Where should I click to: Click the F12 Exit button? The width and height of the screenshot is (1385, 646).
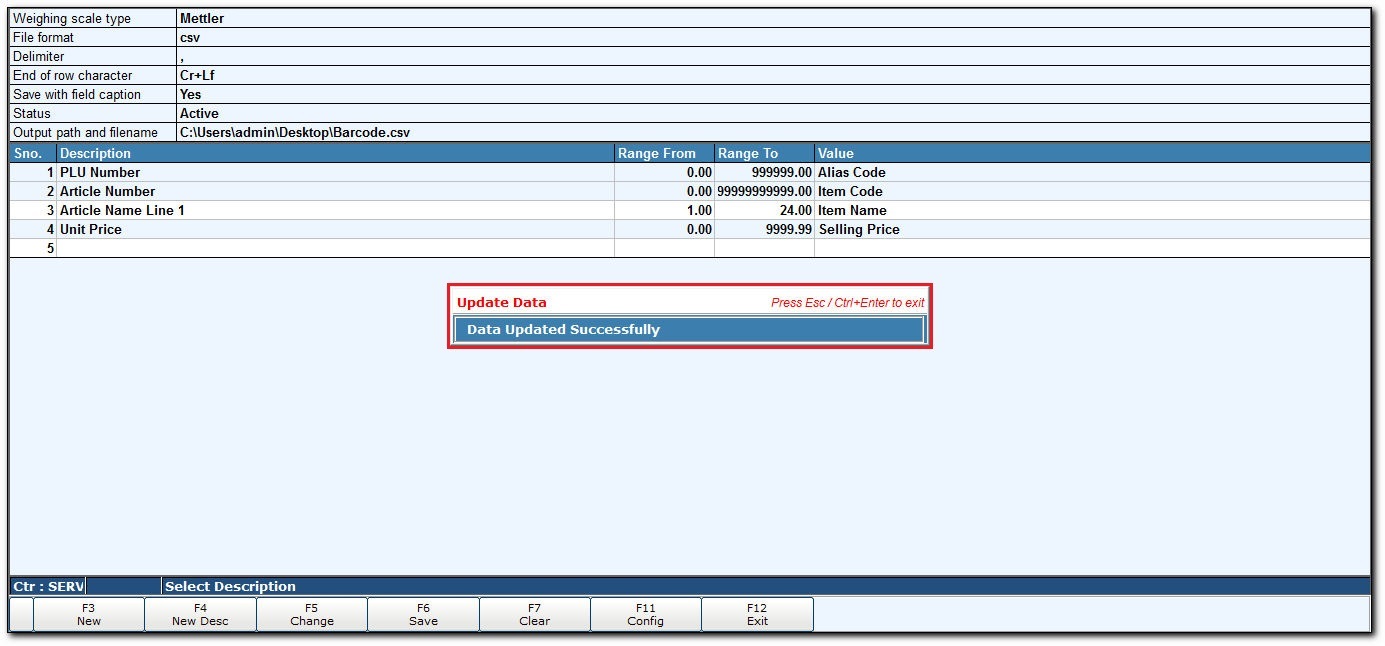[758, 614]
